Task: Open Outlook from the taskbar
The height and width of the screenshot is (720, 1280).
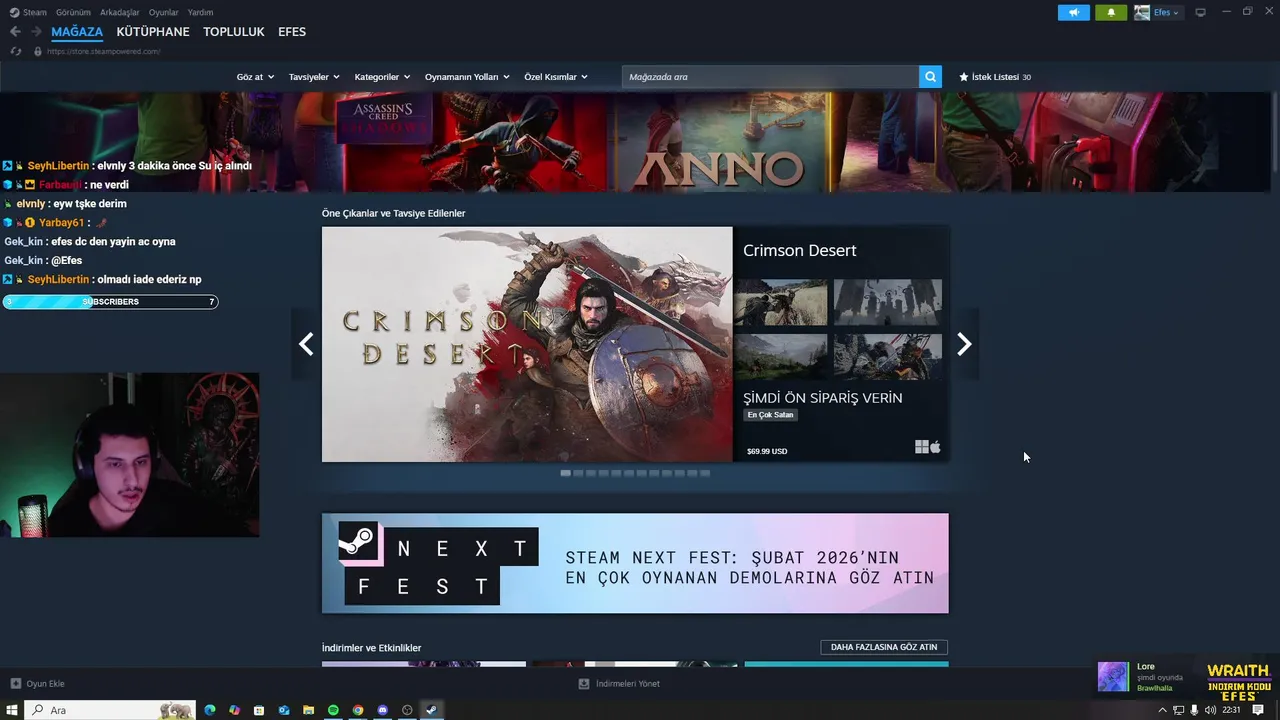Action: coord(284,710)
